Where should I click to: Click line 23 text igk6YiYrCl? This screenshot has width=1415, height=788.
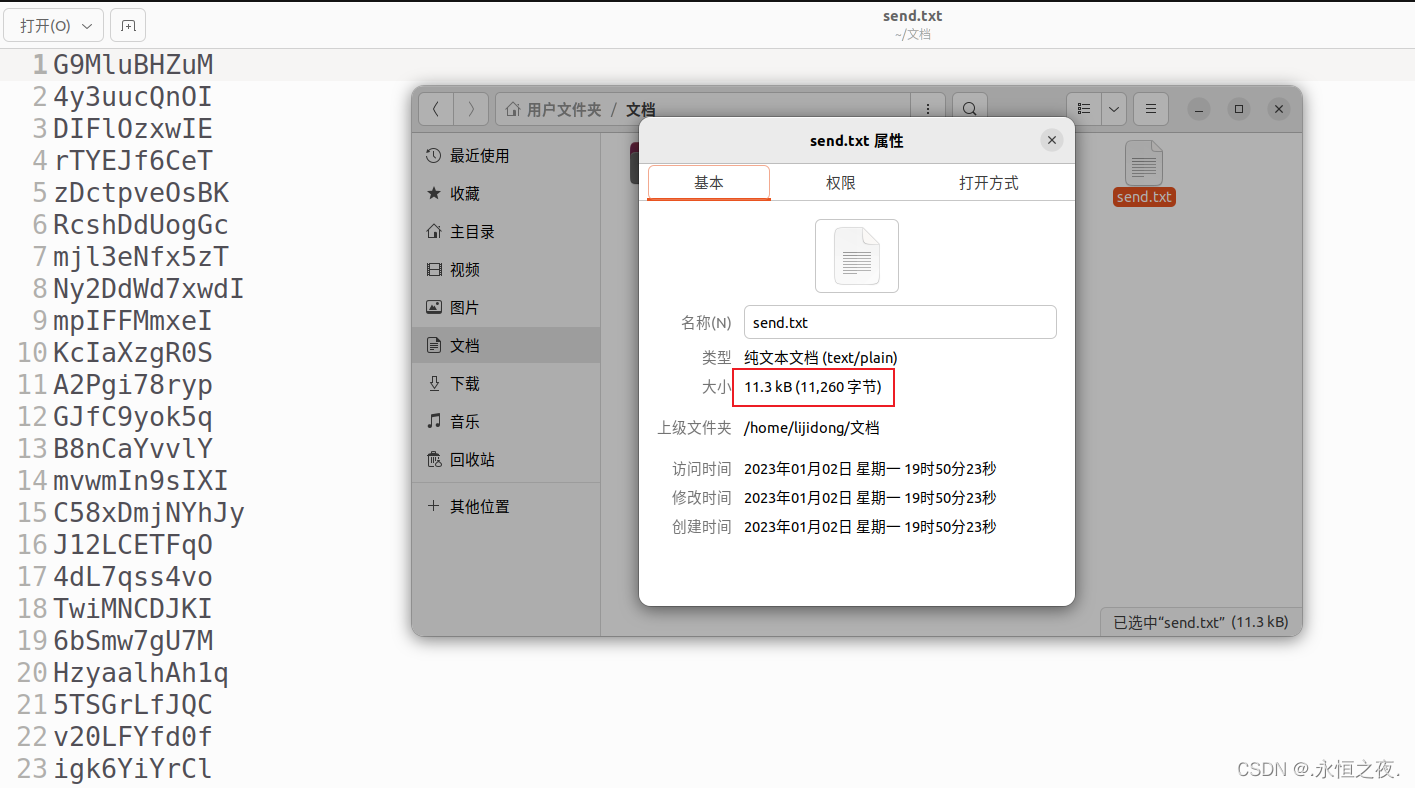[133, 769]
